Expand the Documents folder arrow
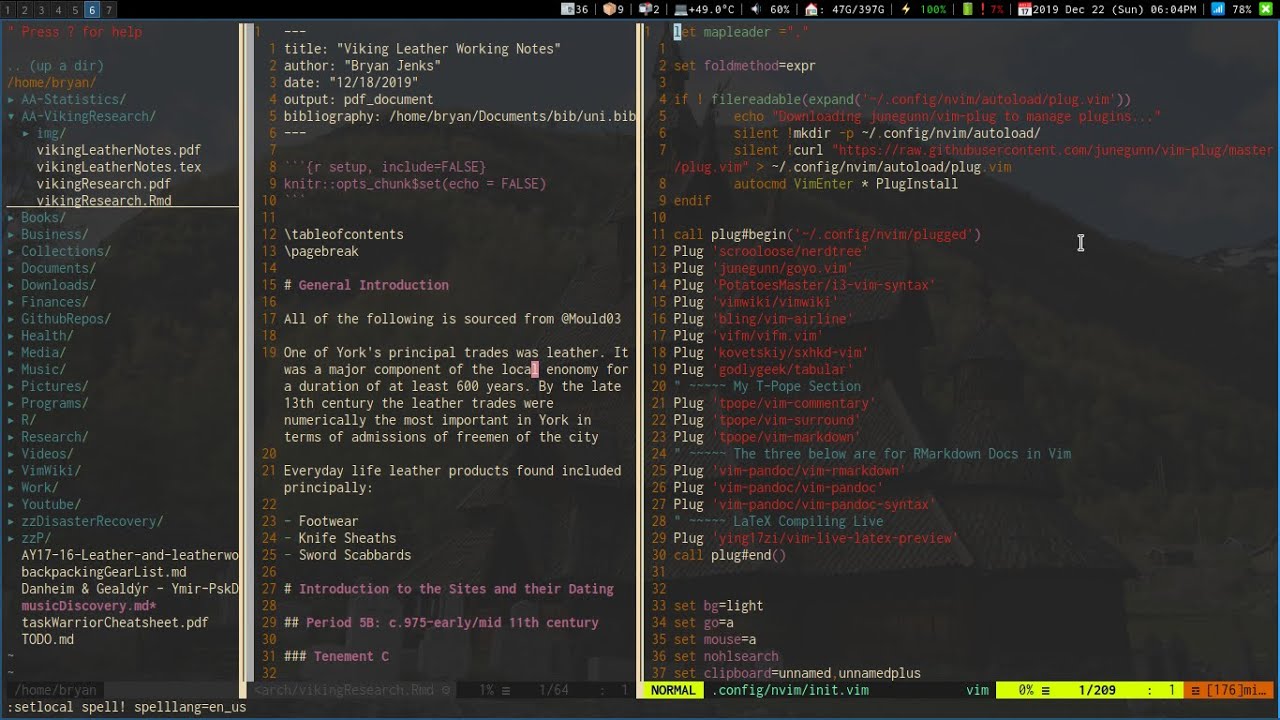 [11, 269]
